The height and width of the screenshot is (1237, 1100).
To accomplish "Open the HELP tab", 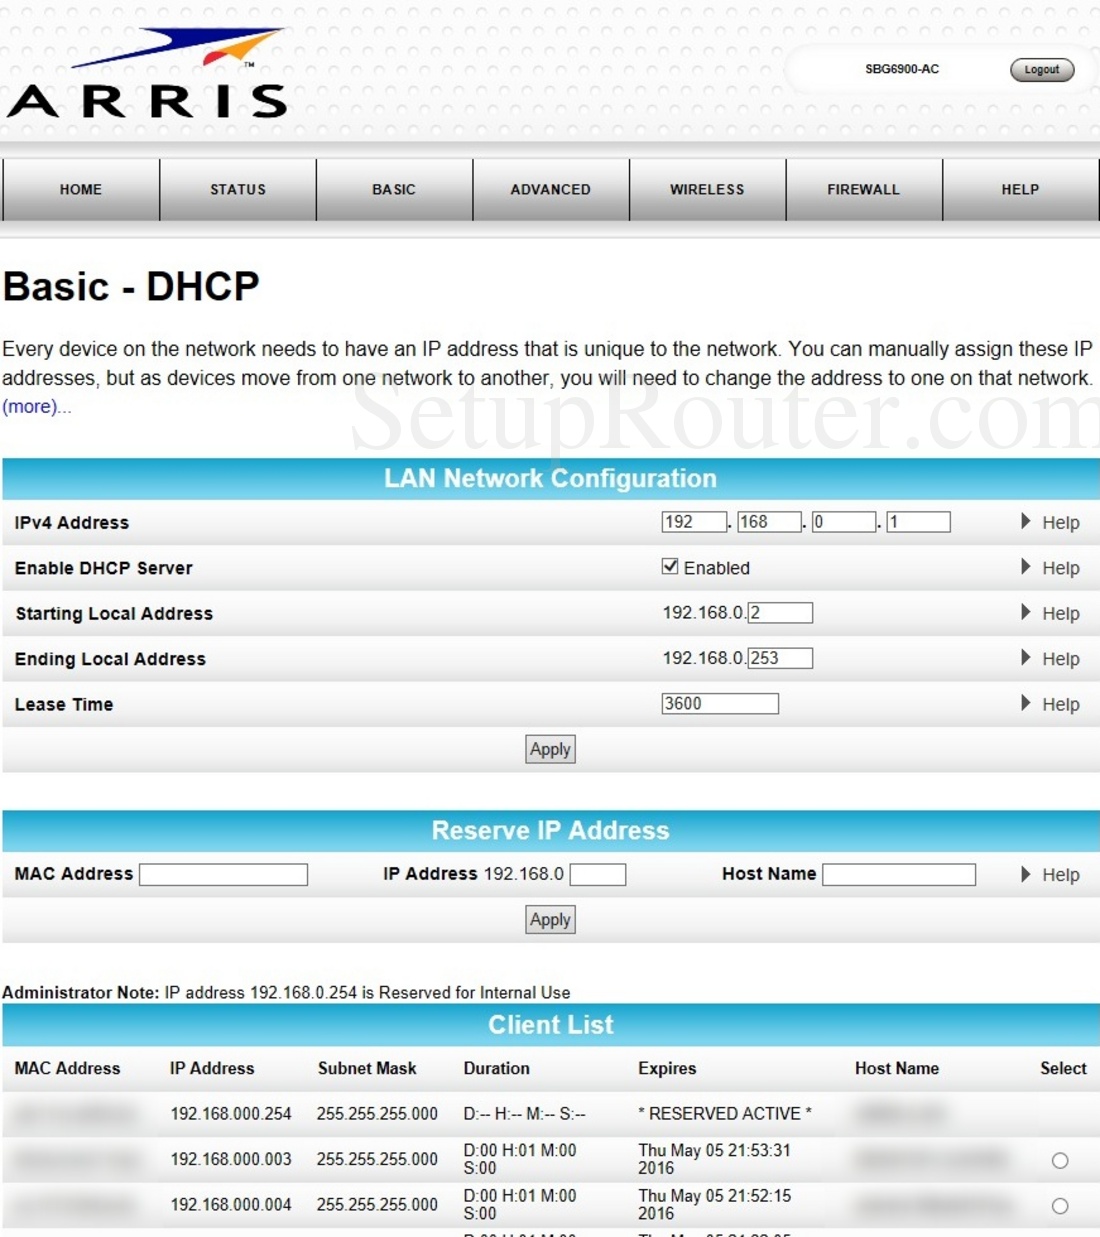I will coord(1020,189).
